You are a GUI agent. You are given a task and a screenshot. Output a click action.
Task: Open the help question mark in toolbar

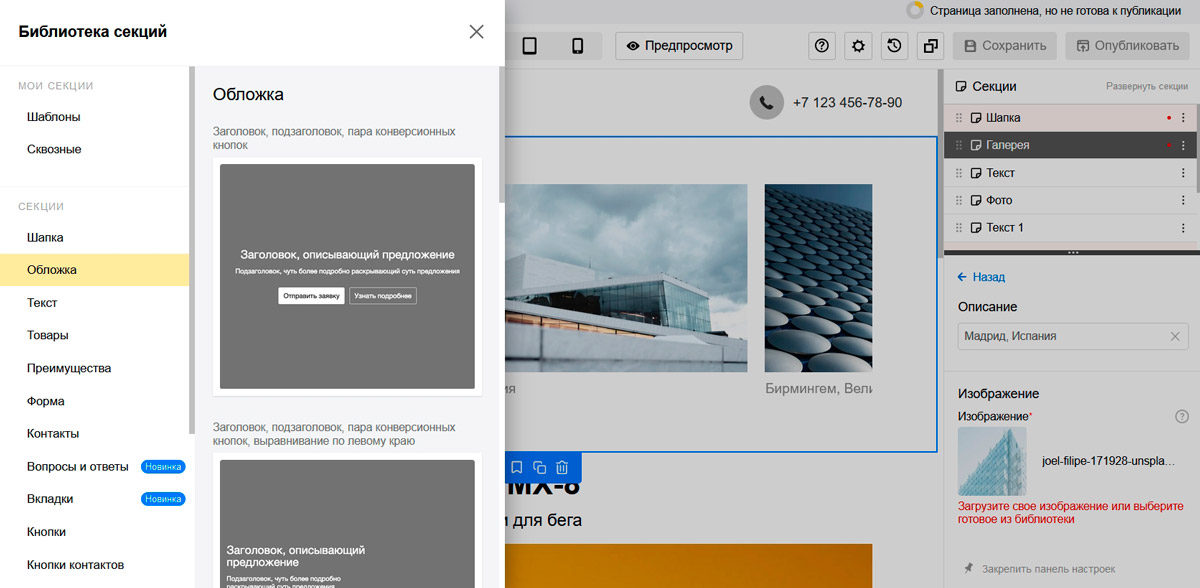pos(822,46)
